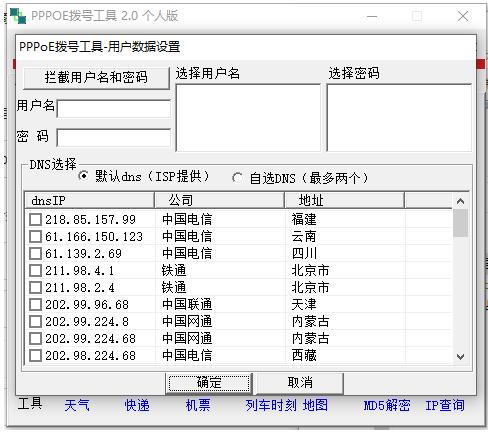This screenshot has height=432, width=488.
Task: Click 四川 address cell
Action: click(x=304, y=254)
